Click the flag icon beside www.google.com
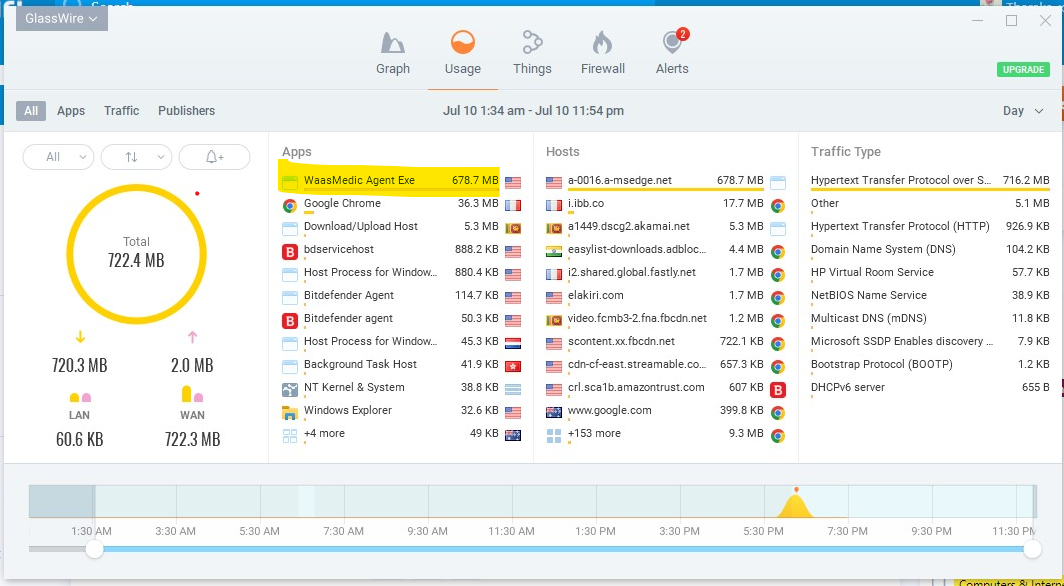The width and height of the screenshot is (1064, 586). pyautogui.click(x=554, y=412)
